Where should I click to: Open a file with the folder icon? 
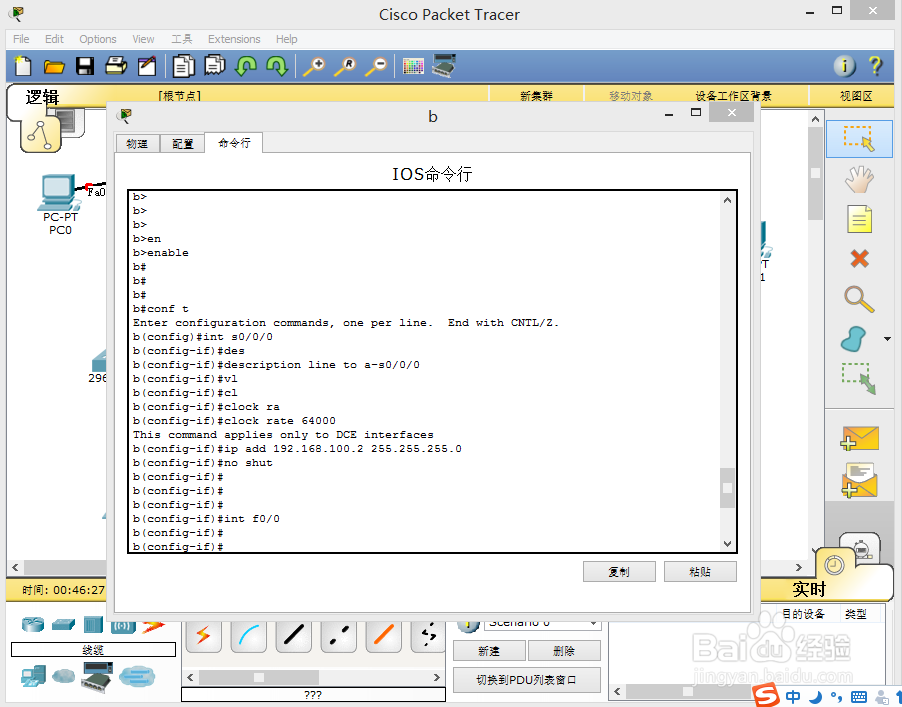coord(54,67)
